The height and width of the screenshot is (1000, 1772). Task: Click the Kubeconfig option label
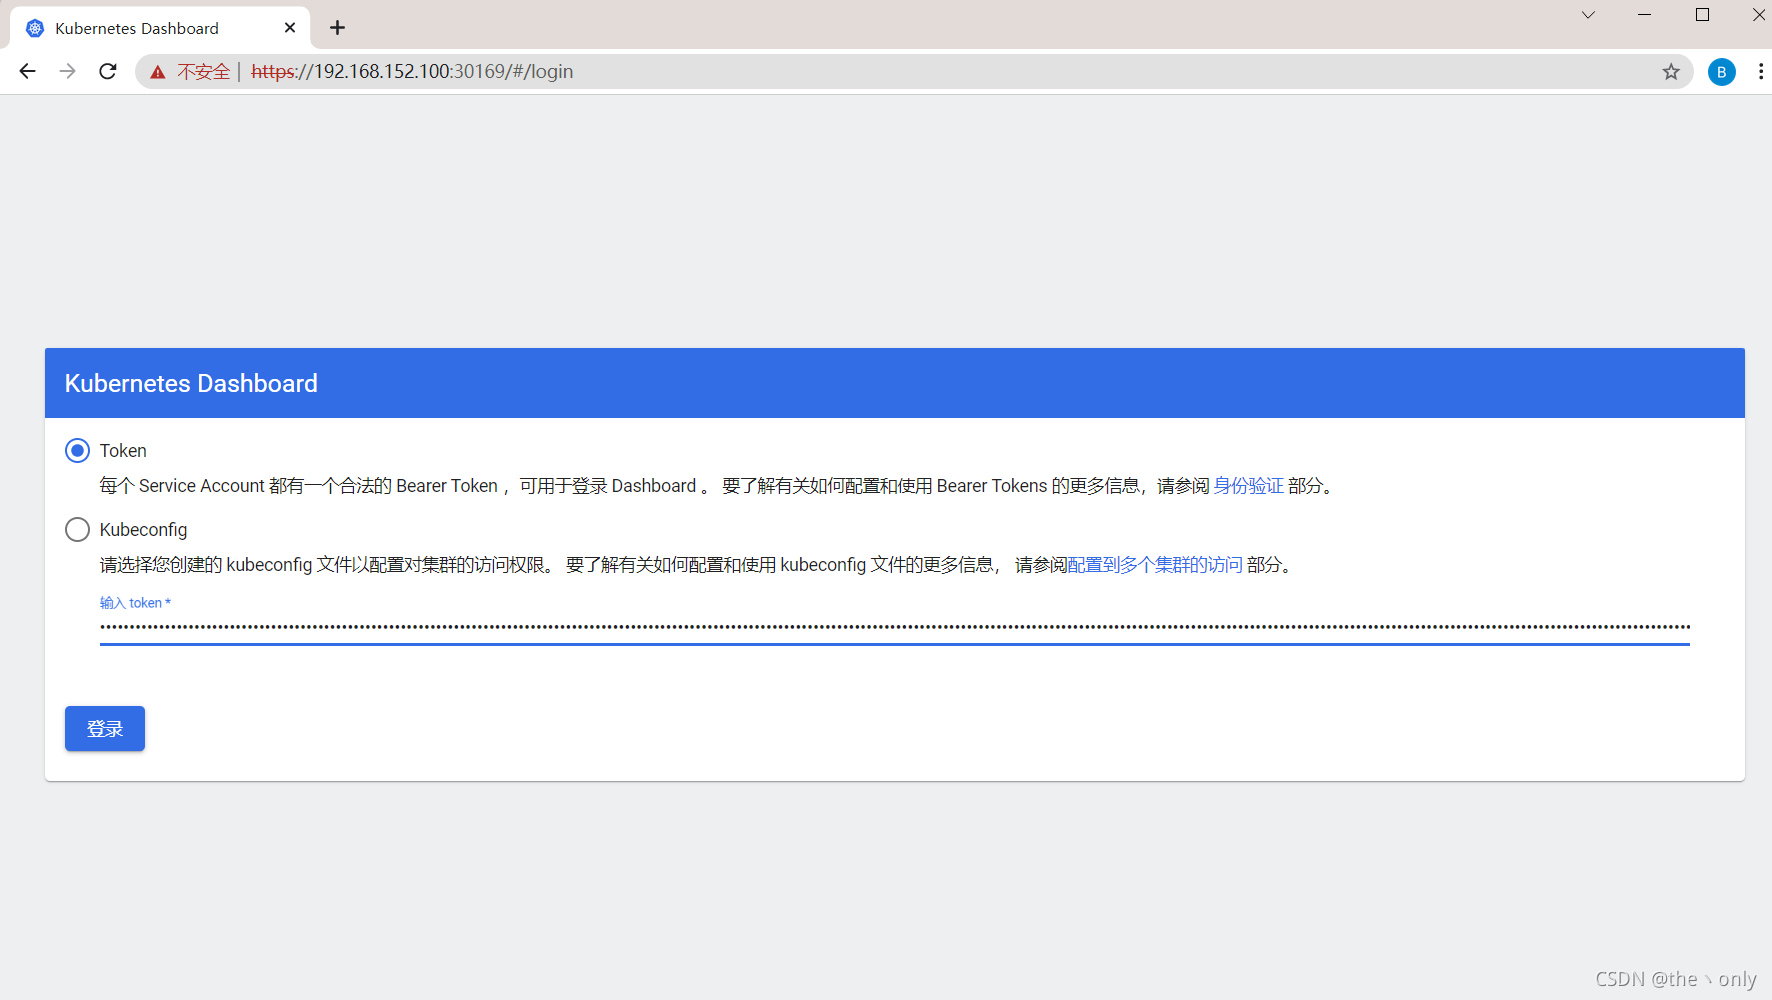point(143,530)
